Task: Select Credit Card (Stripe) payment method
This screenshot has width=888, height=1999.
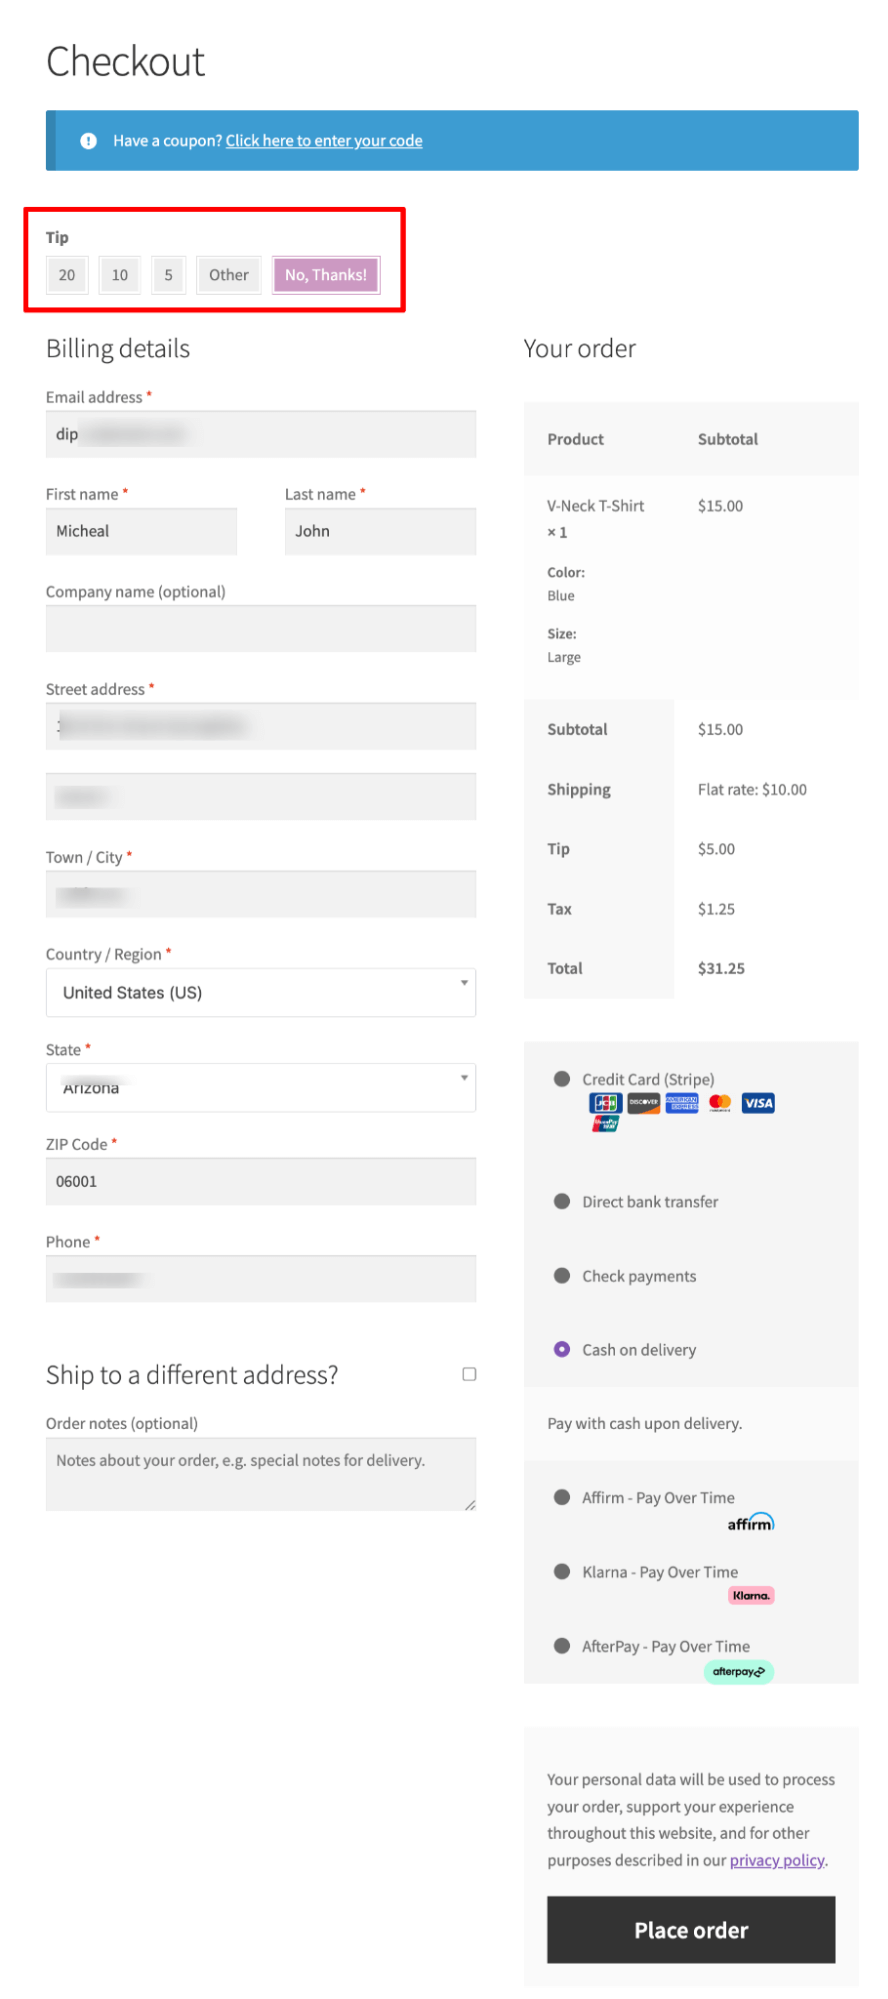Action: tap(562, 1079)
